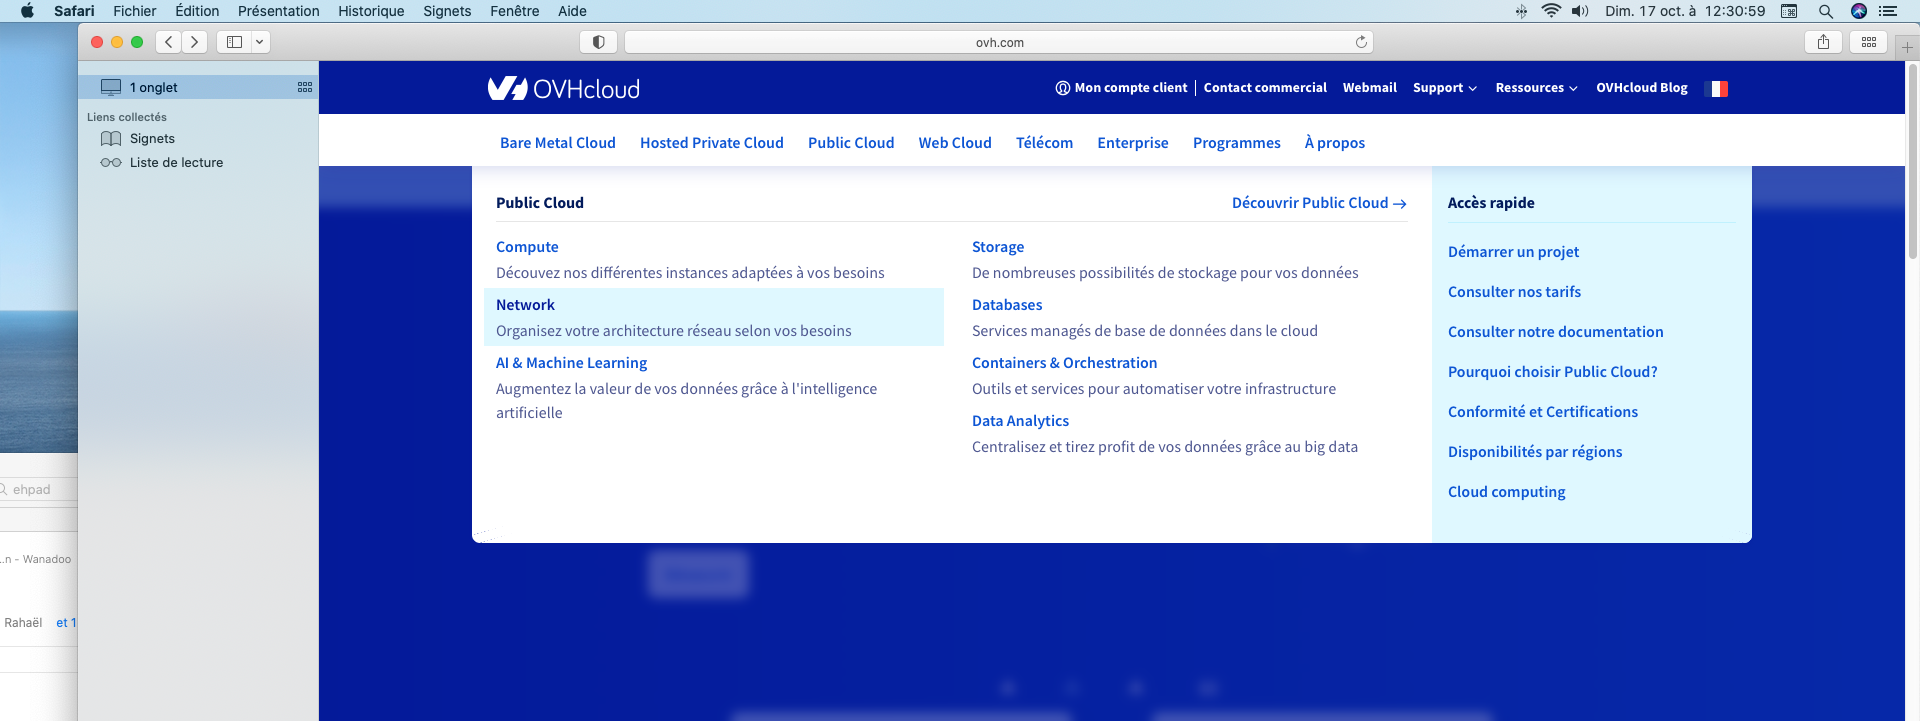Open the Notification Center list icon
This screenshot has width=1920, height=721.
[x=1888, y=11]
